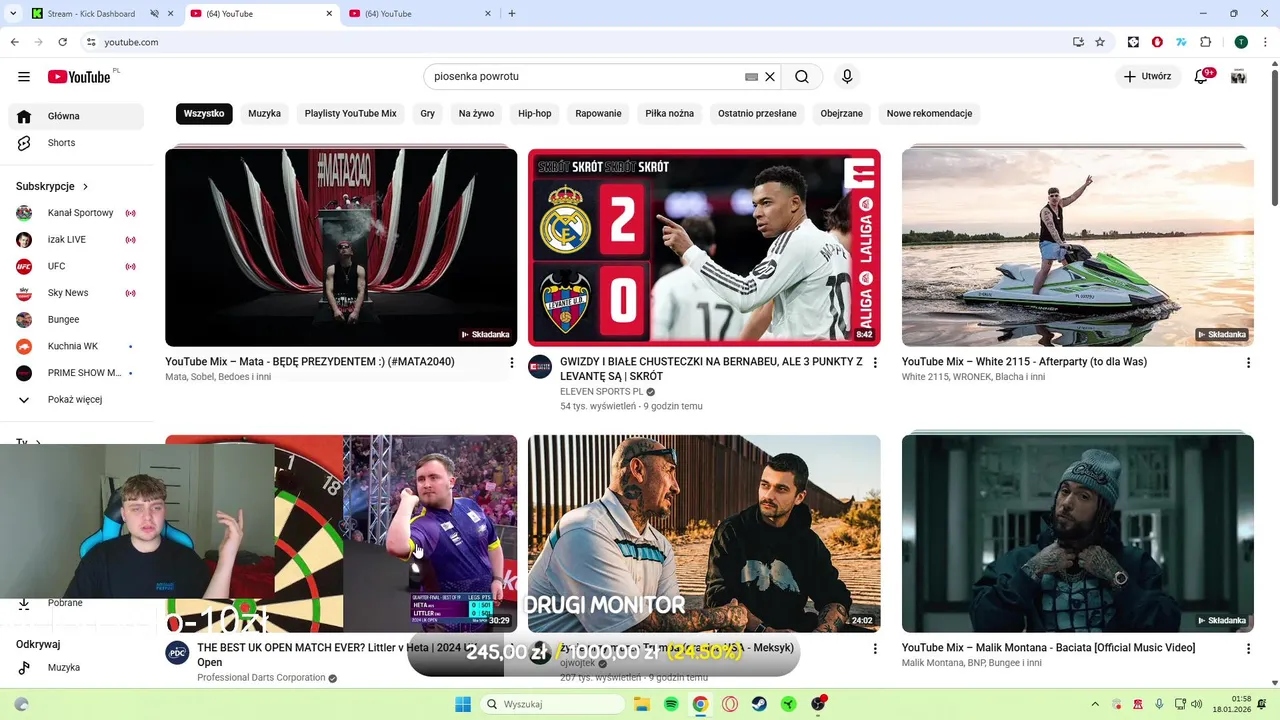This screenshot has height=720, width=1280.
Task: Open Professional Darts Corporation channel link
Action: [261, 678]
